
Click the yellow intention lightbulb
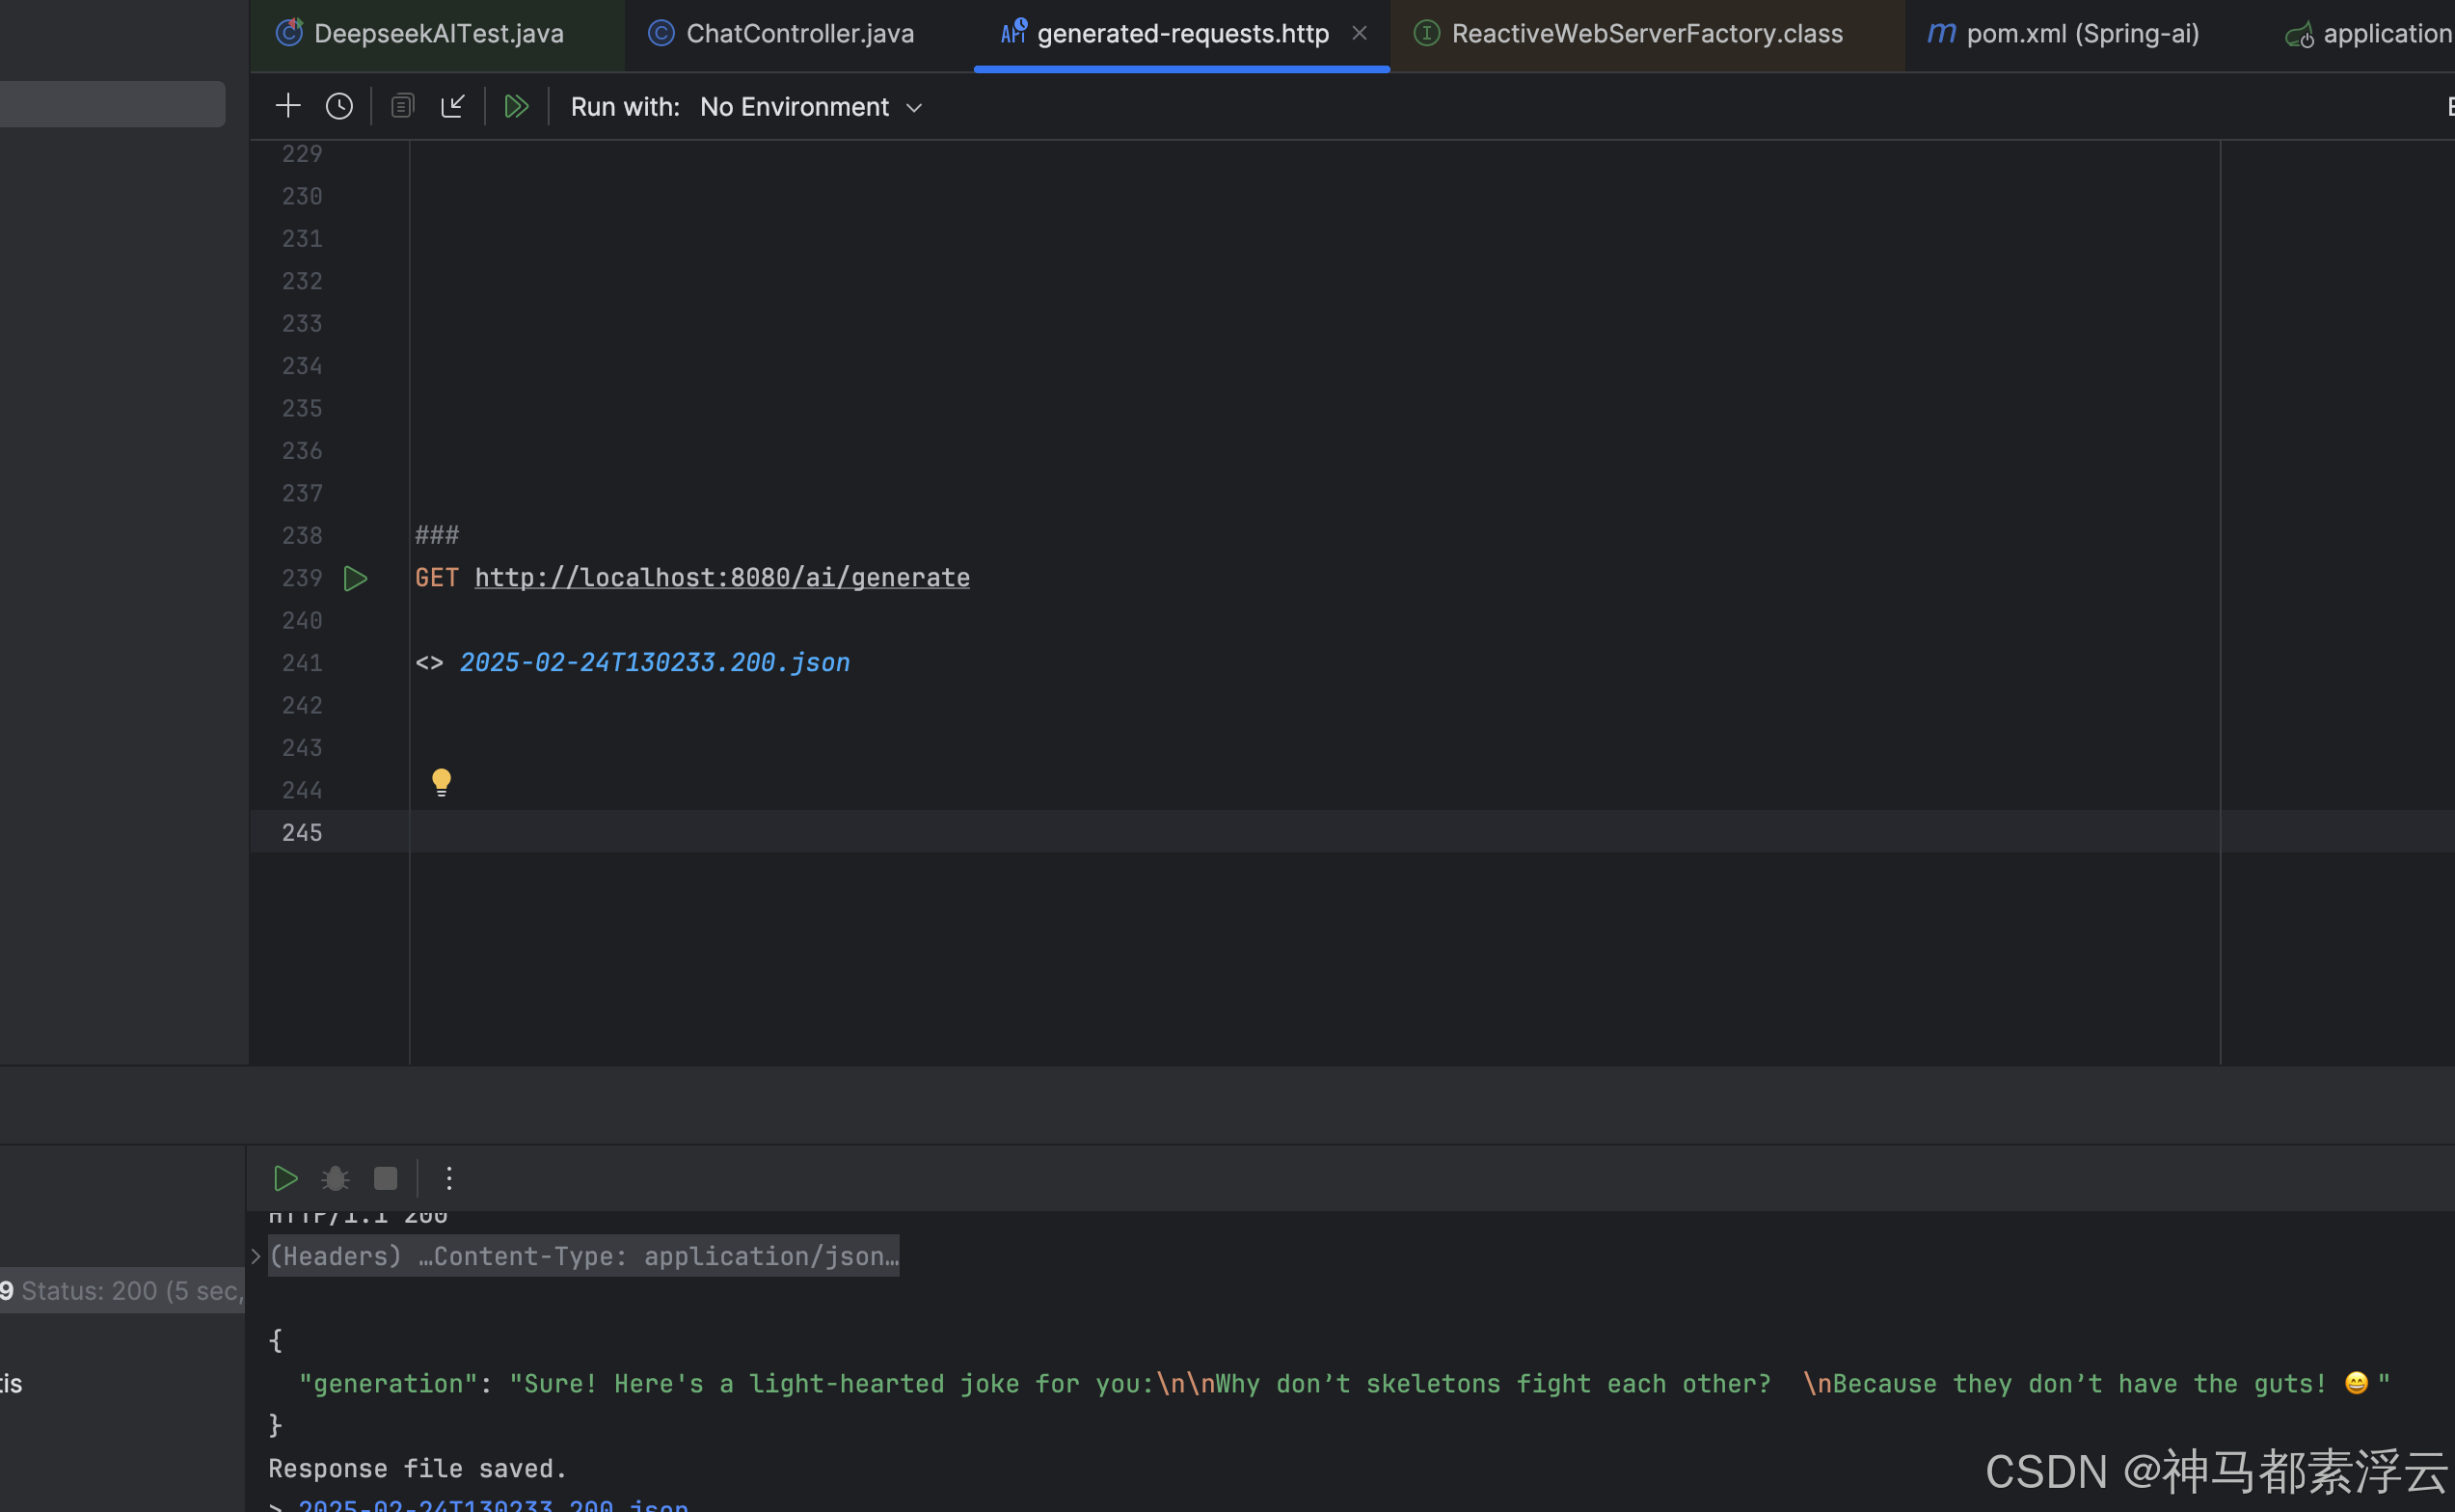pos(441,782)
